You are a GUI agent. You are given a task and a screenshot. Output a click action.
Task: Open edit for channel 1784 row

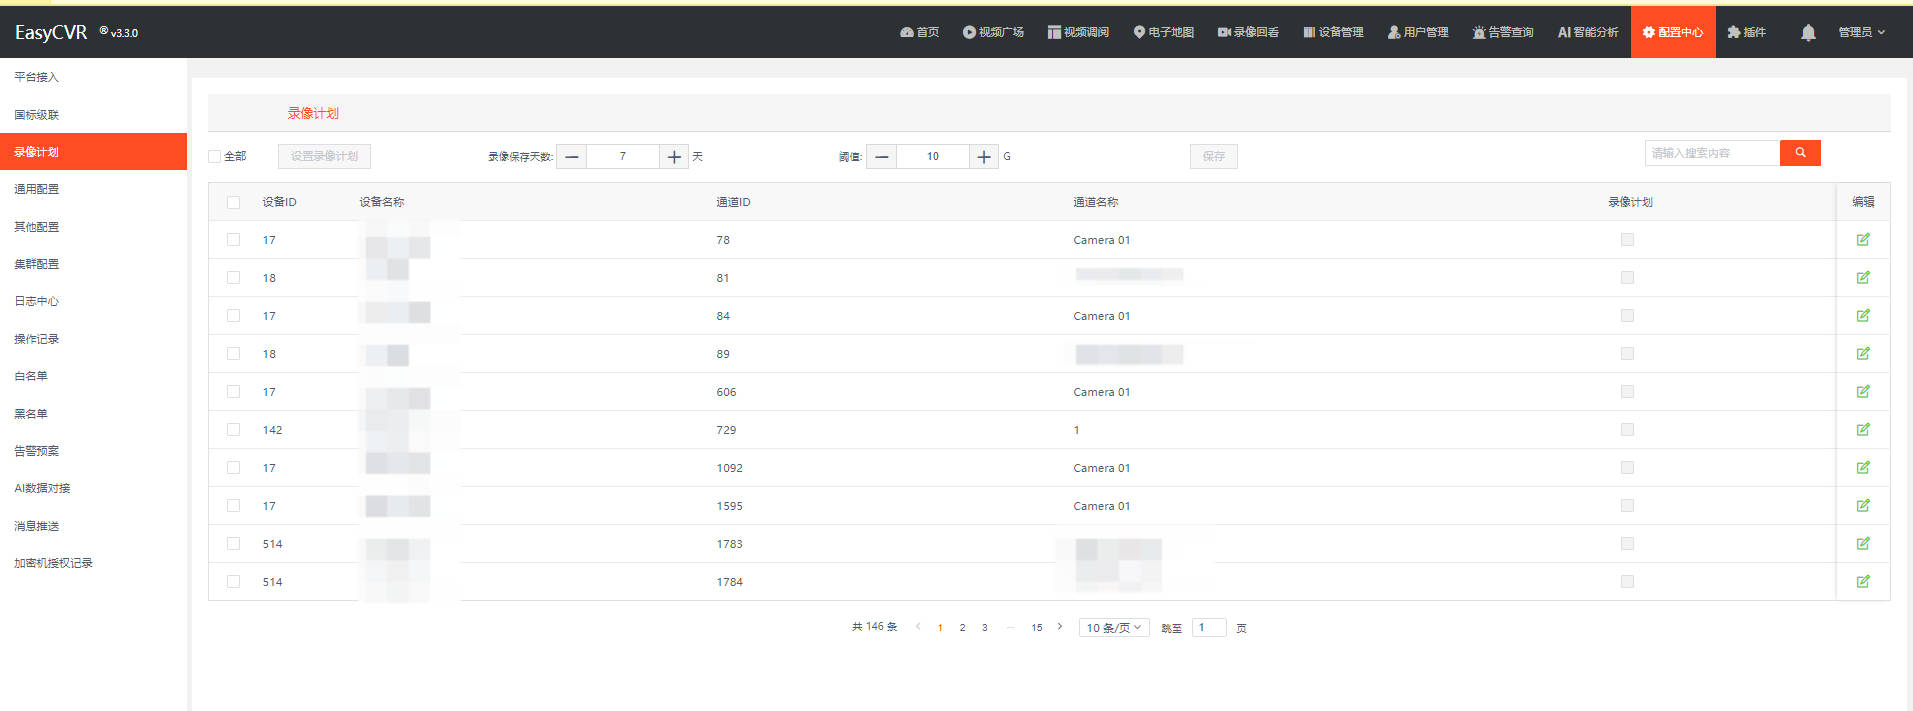(1863, 582)
